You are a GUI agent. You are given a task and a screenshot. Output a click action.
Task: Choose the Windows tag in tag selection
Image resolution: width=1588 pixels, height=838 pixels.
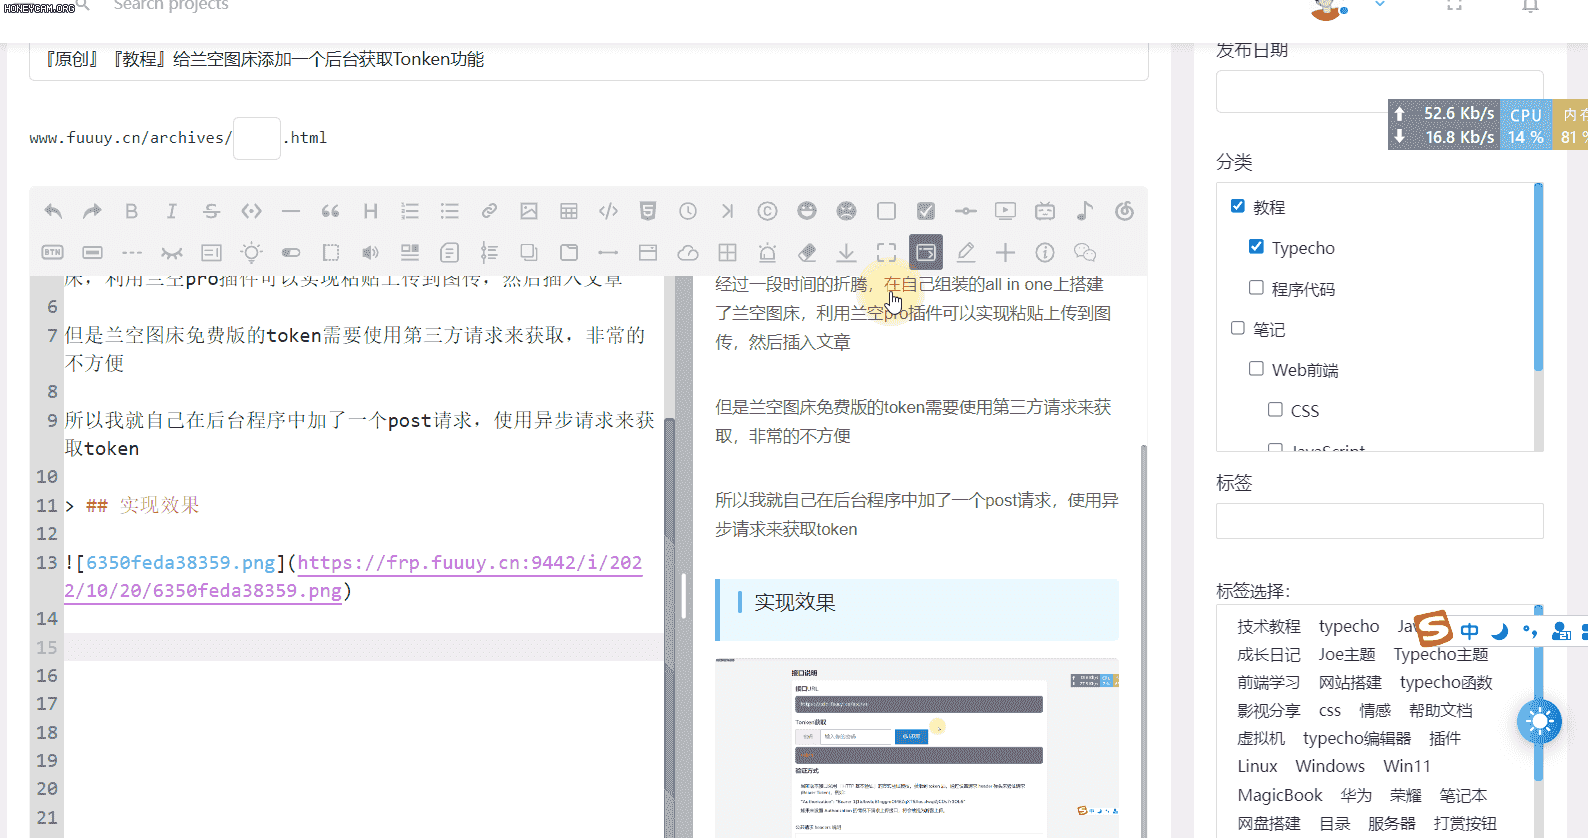pyautogui.click(x=1329, y=766)
